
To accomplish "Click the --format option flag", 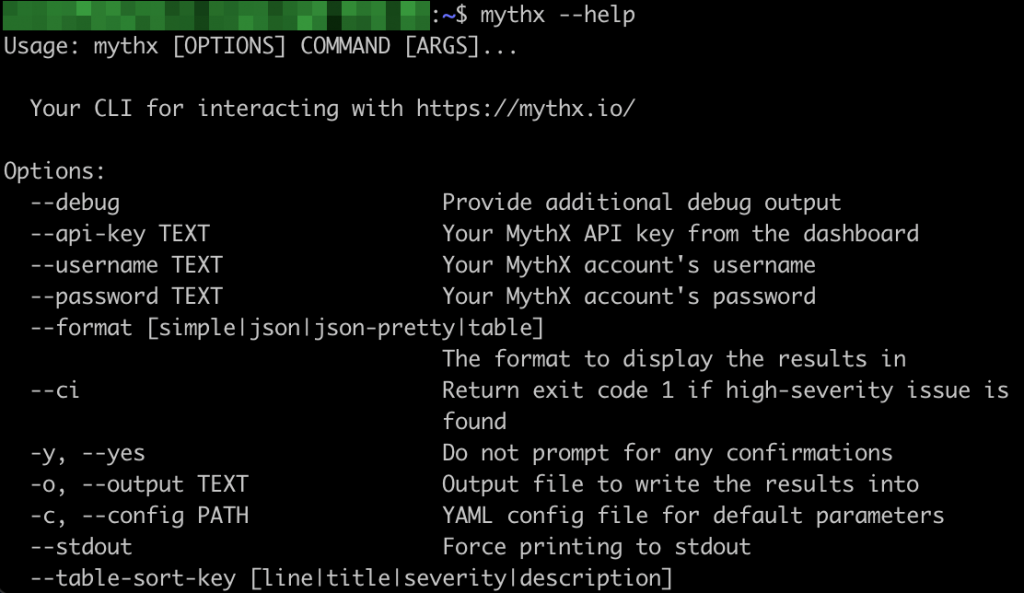I will [x=81, y=327].
